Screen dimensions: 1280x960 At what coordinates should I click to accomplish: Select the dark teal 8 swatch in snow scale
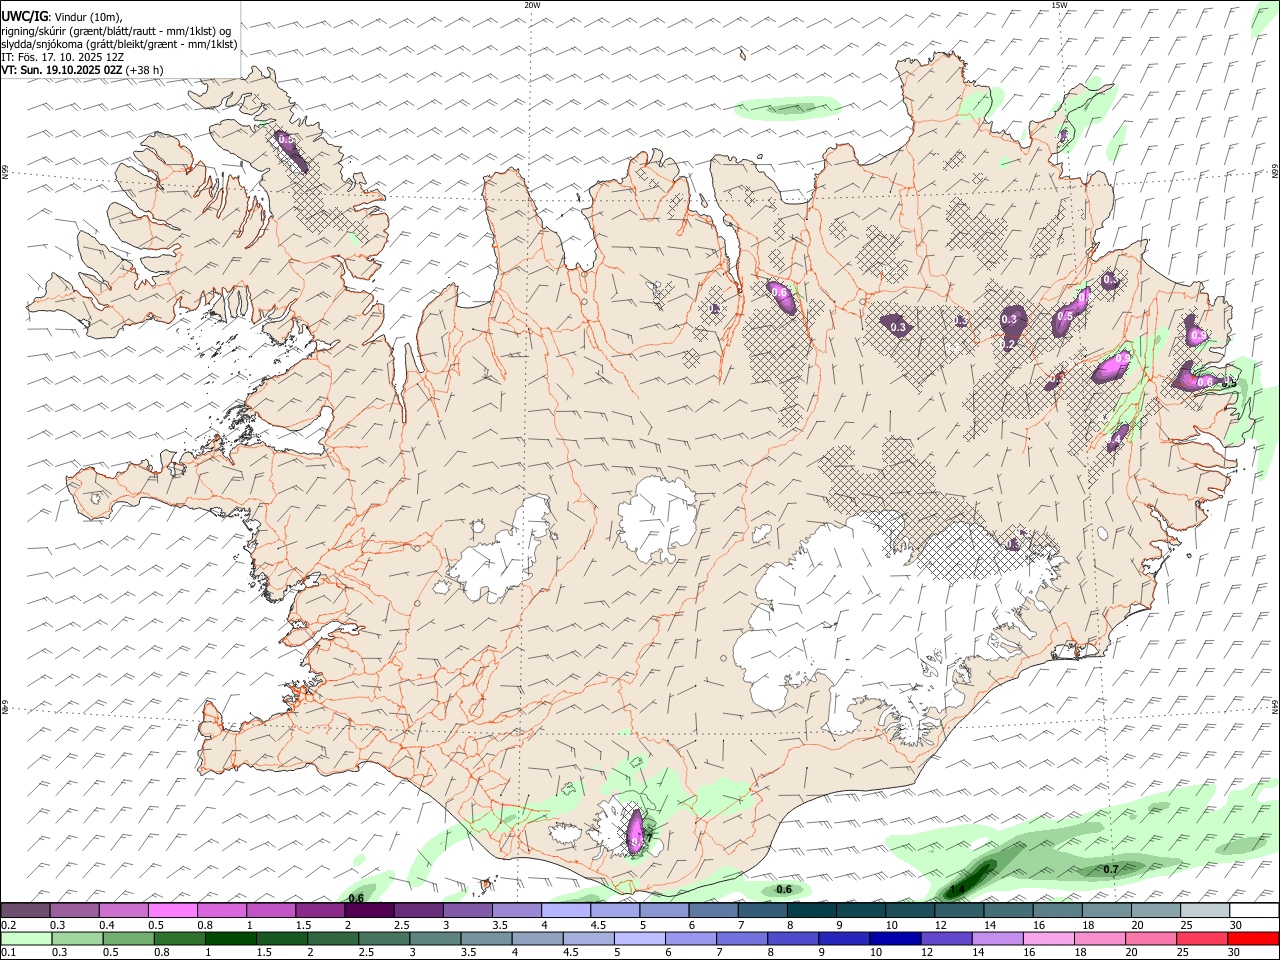(x=812, y=911)
